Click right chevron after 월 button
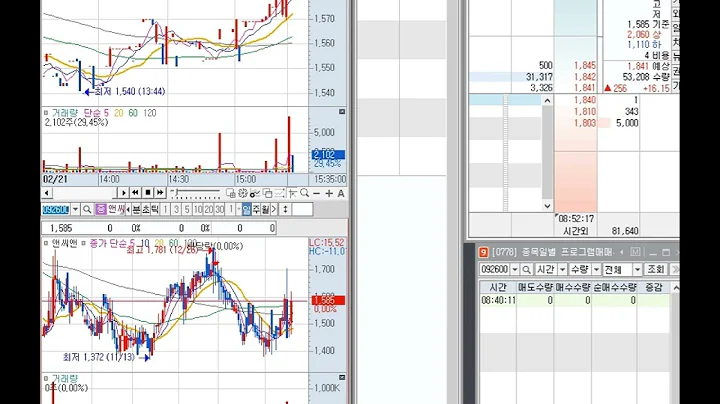 [x=274, y=209]
